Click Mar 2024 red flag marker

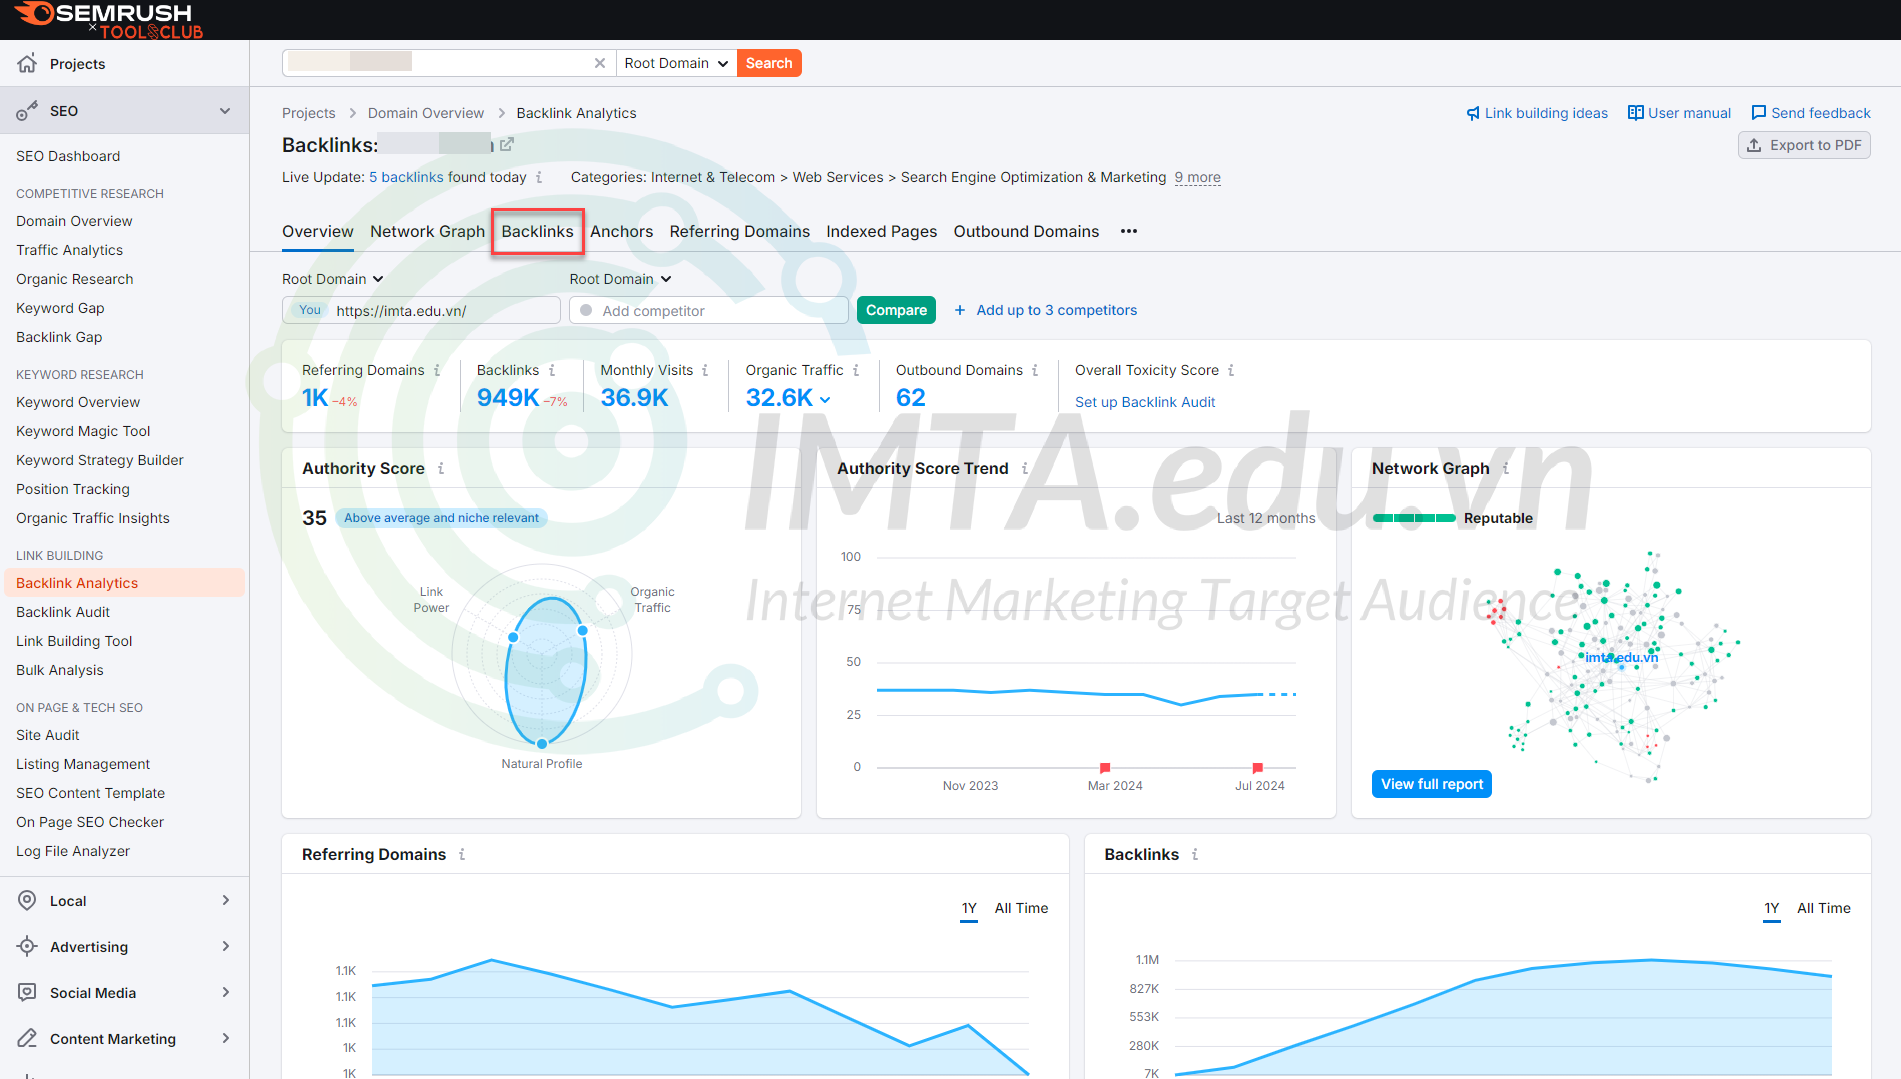tap(1105, 768)
